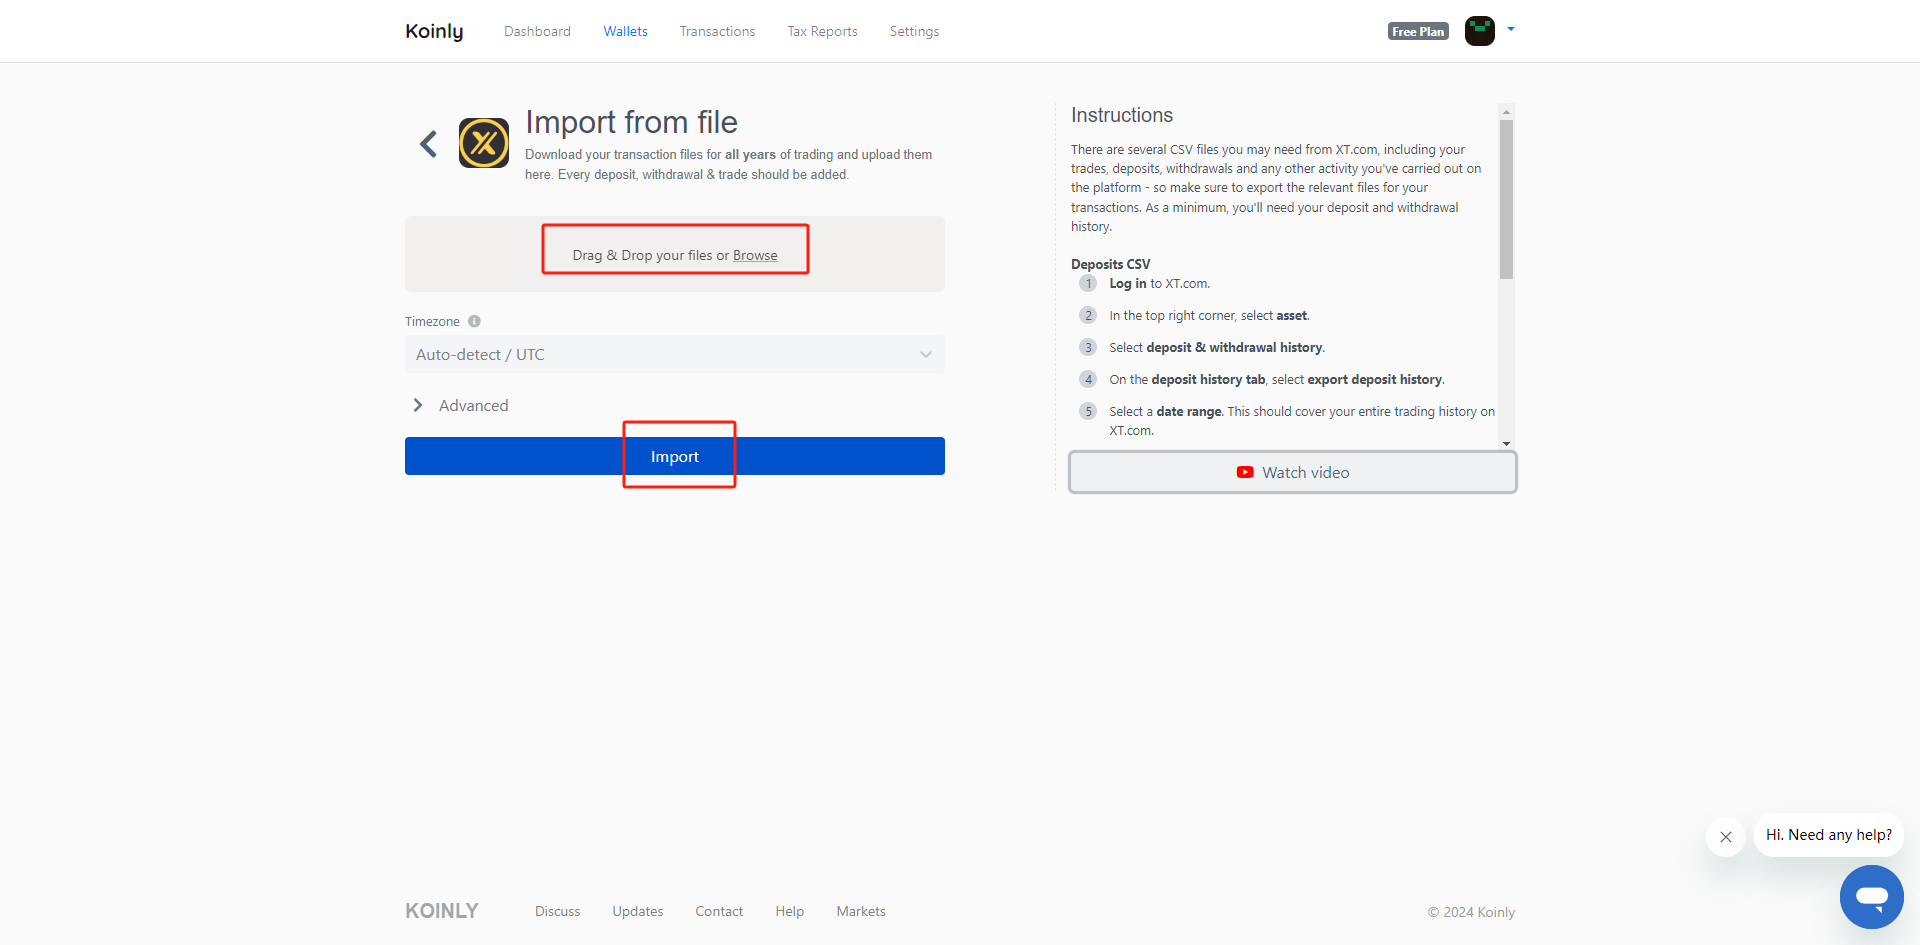
Task: Open Tax Reports page
Action: pyautogui.click(x=822, y=31)
